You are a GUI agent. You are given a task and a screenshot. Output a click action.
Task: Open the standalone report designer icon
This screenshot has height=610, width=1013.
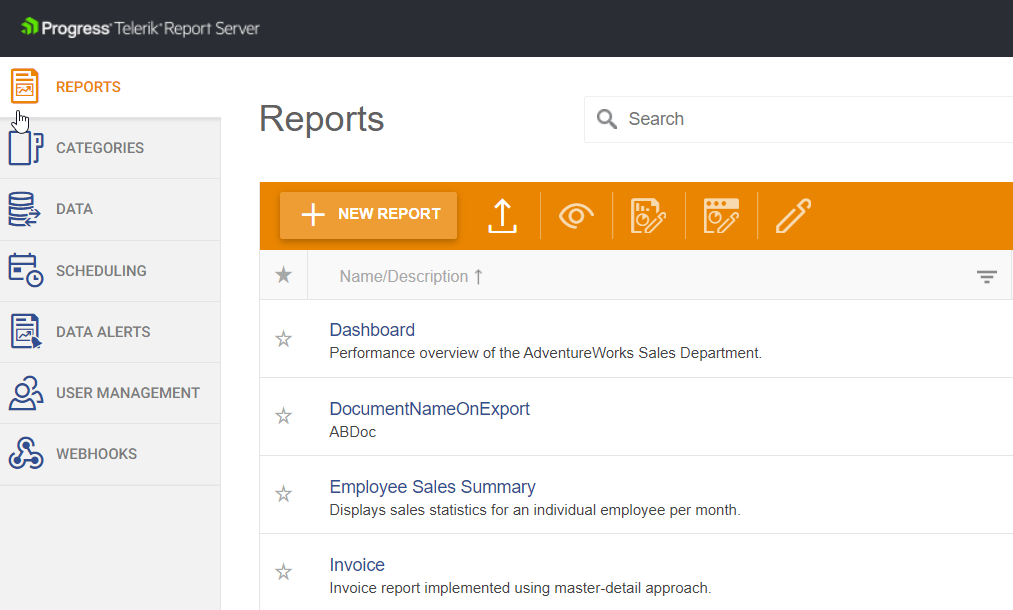648,216
